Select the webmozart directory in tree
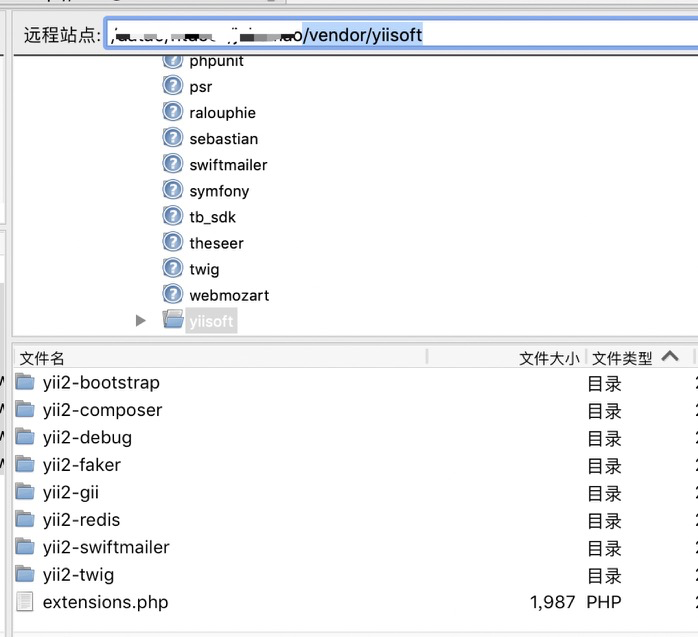698x637 pixels. (229, 296)
